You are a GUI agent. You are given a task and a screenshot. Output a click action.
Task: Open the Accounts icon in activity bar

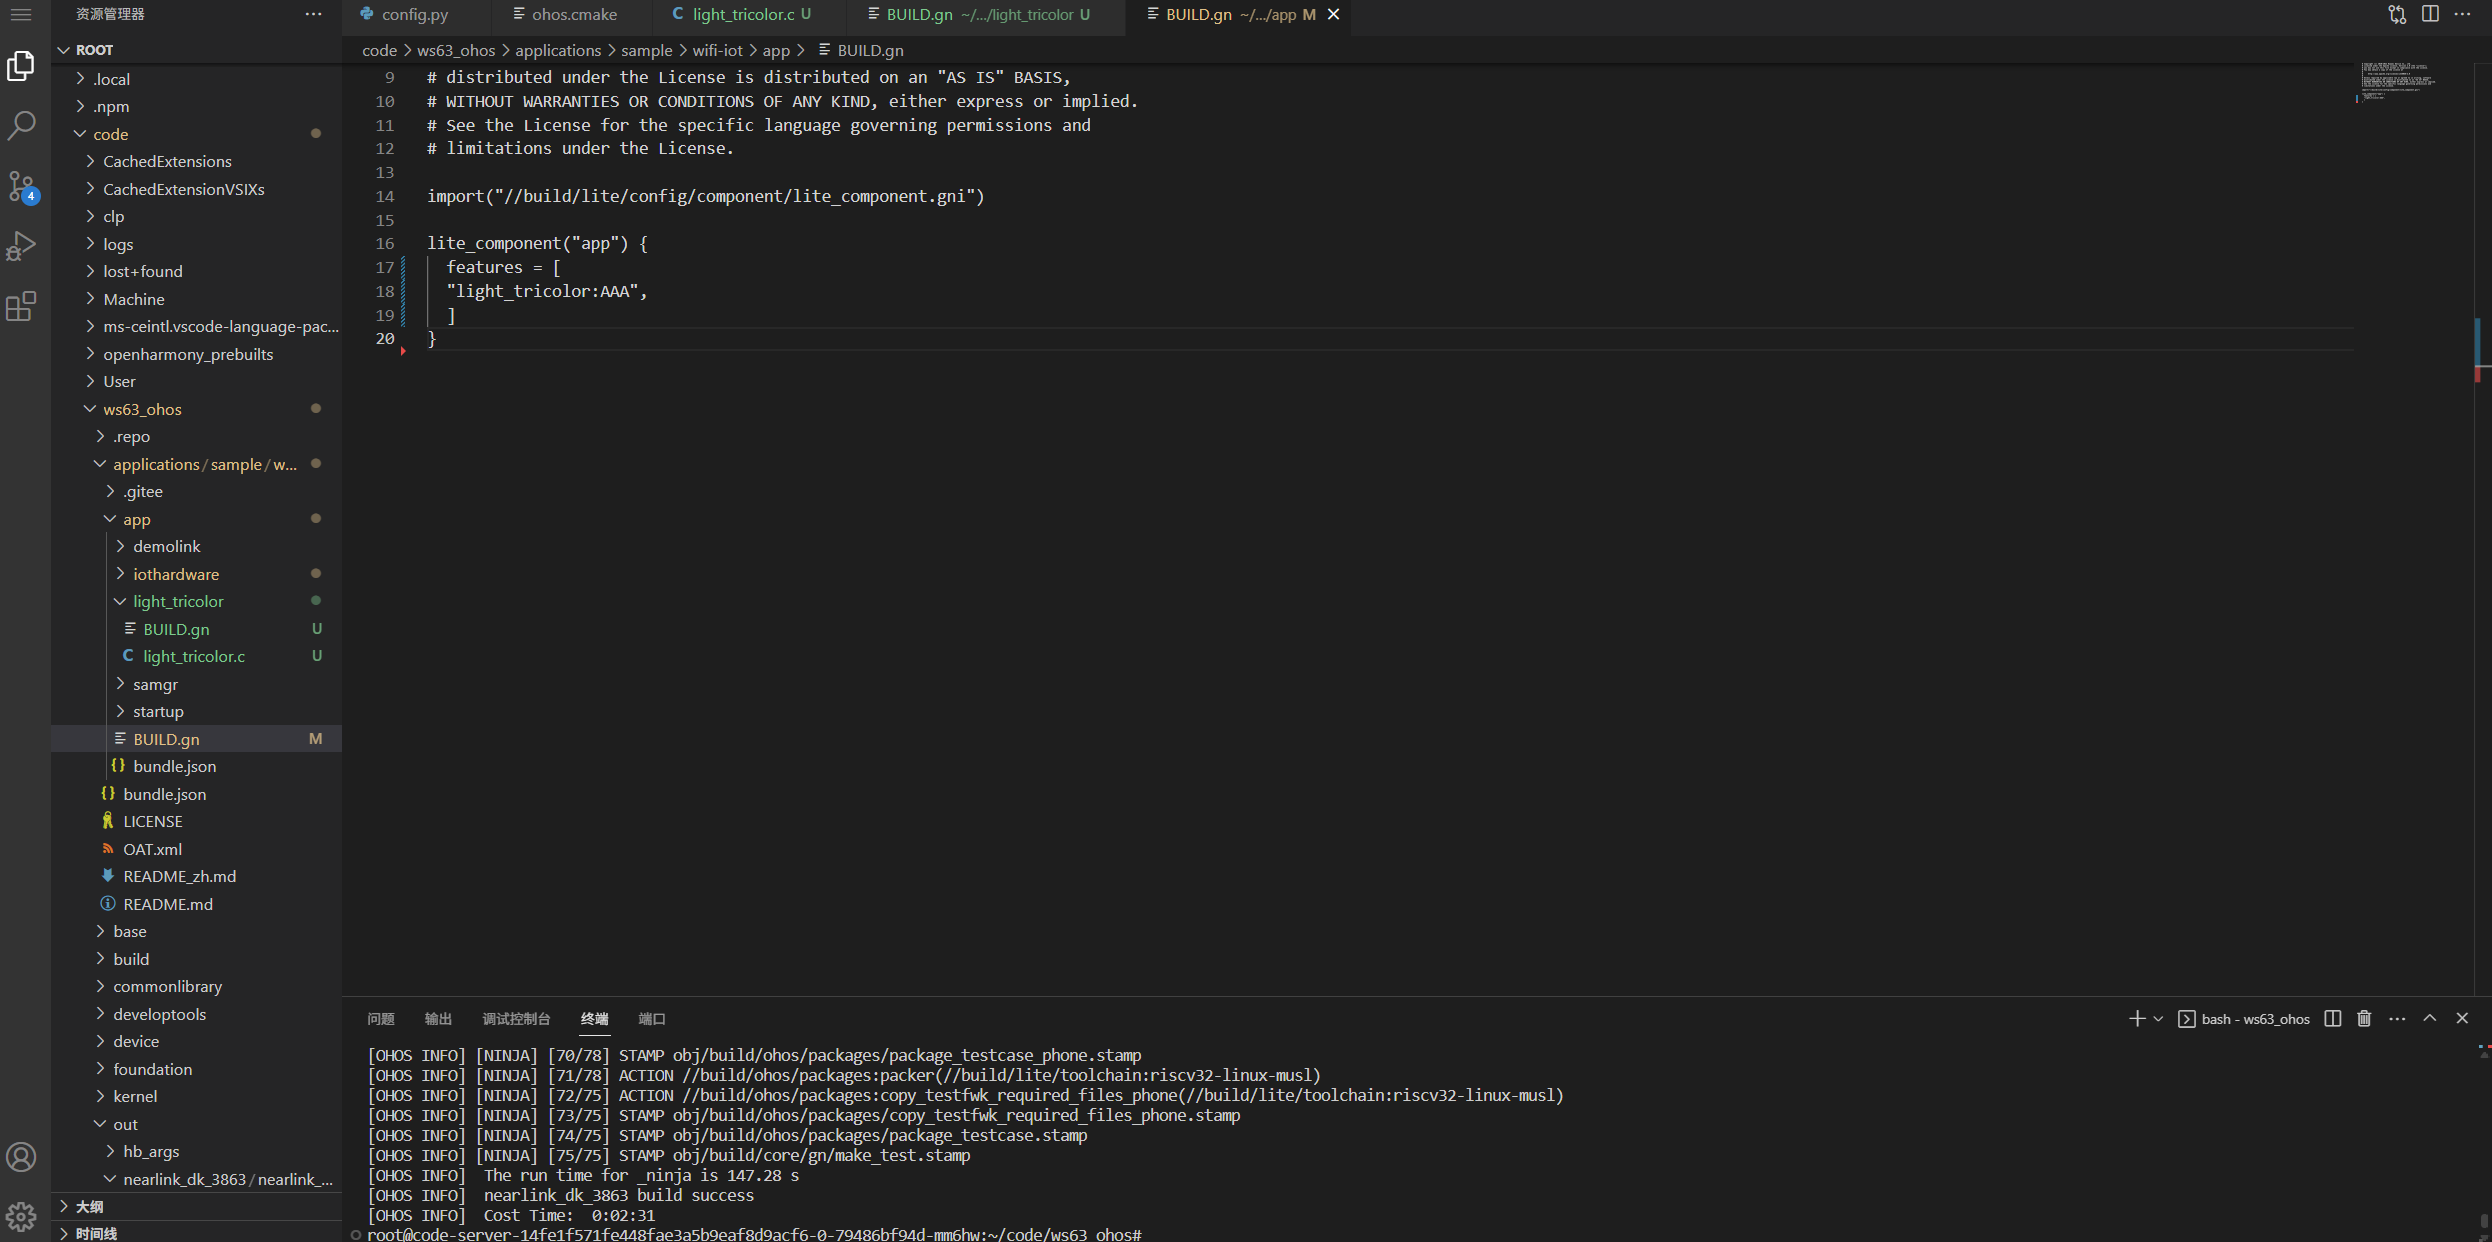[x=21, y=1157]
